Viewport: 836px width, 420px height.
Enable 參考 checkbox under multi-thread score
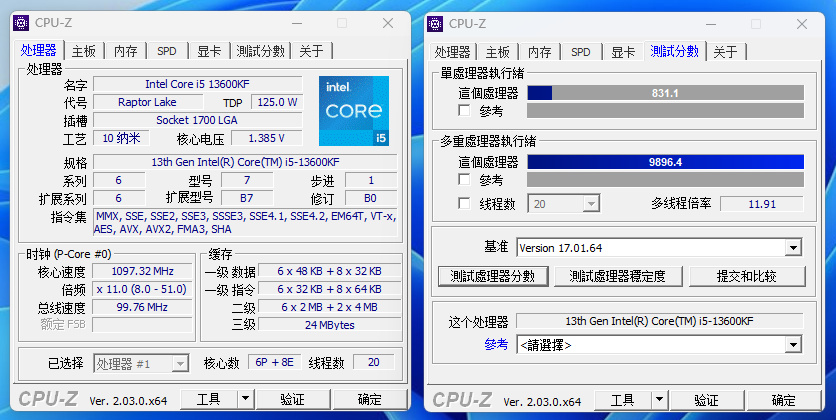pyautogui.click(x=464, y=180)
